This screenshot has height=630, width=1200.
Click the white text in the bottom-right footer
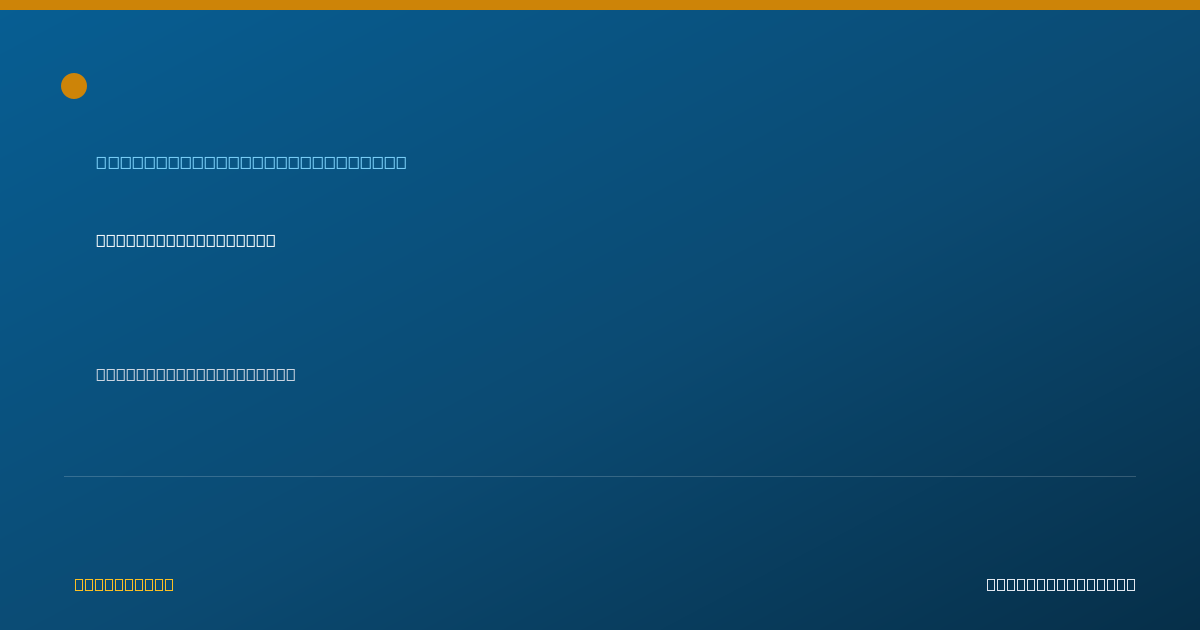click(1061, 584)
